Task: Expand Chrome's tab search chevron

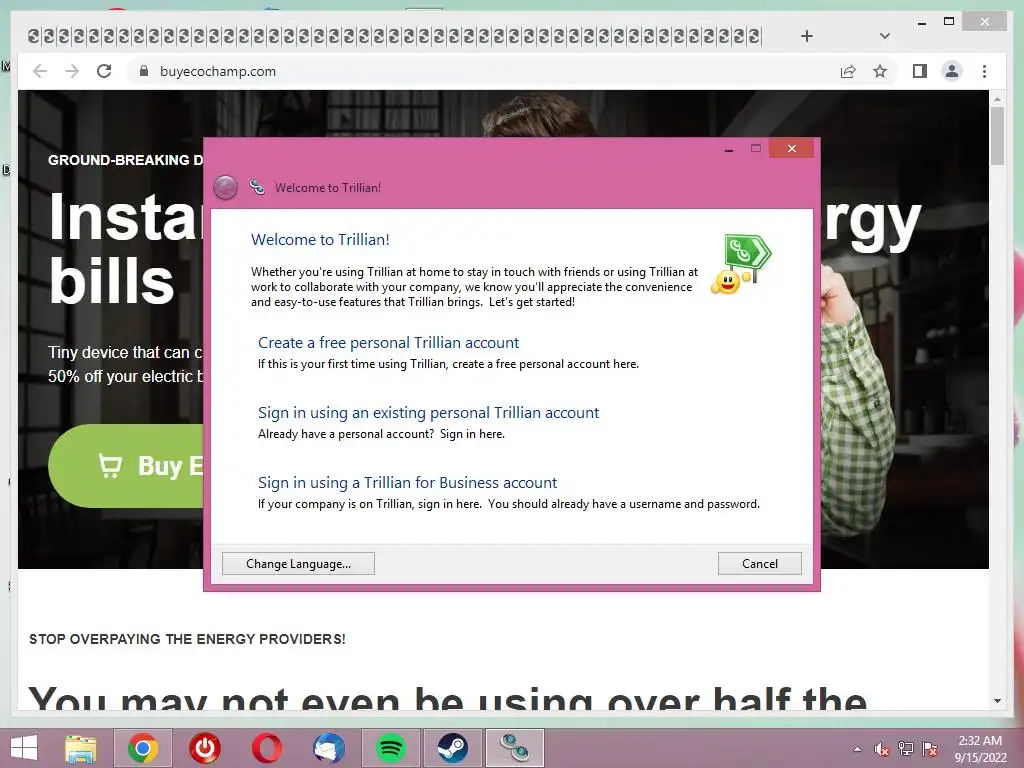Action: 884,36
